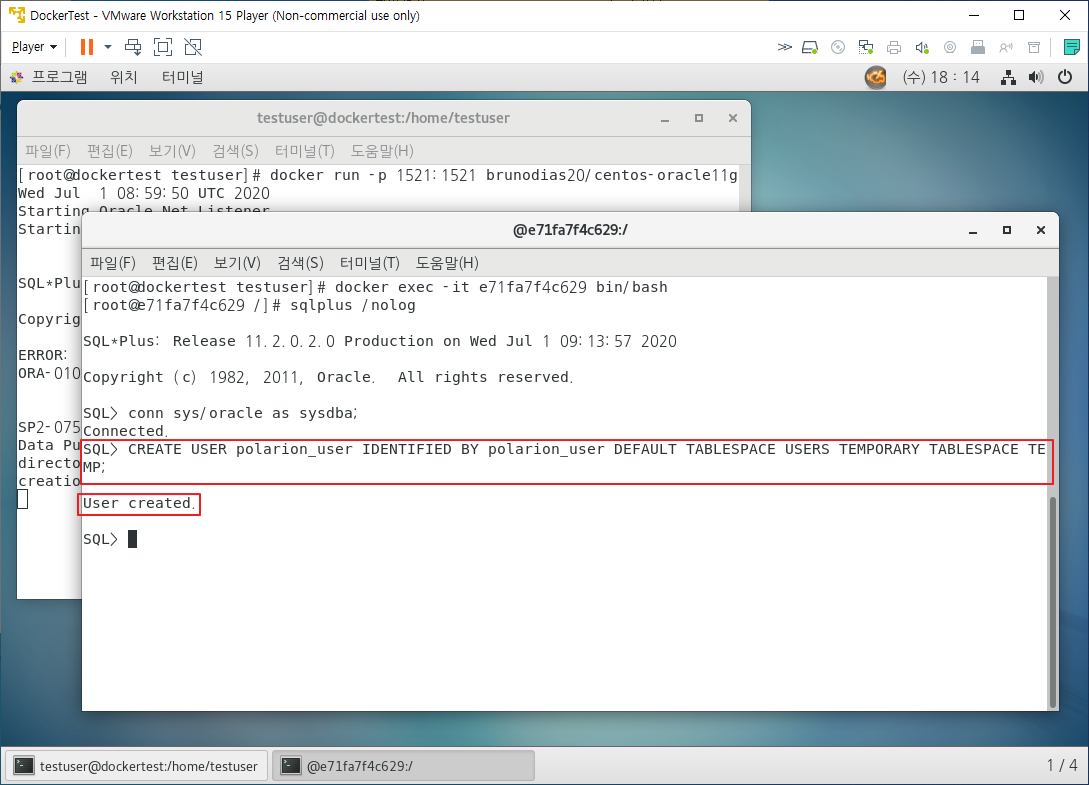Click the SQL> prompt cursor line
1089x785 pixels.
(110, 539)
